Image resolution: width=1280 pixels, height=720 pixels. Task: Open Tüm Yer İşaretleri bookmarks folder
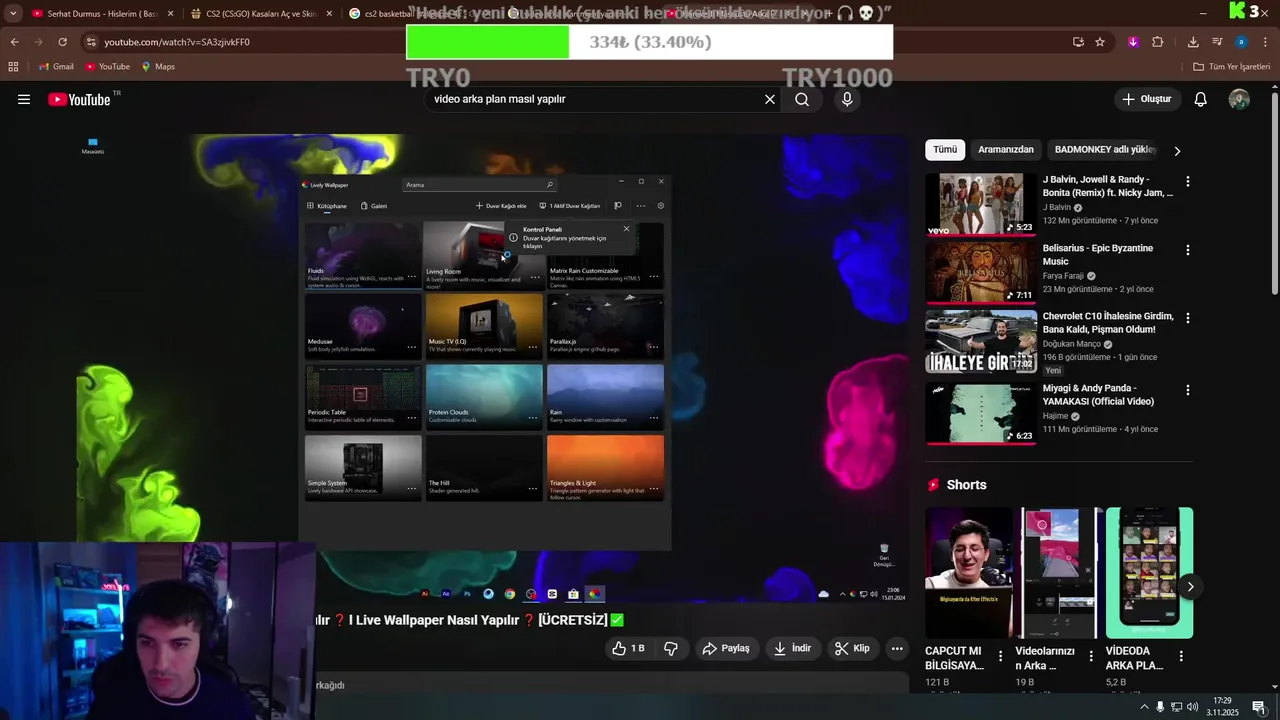1232,66
